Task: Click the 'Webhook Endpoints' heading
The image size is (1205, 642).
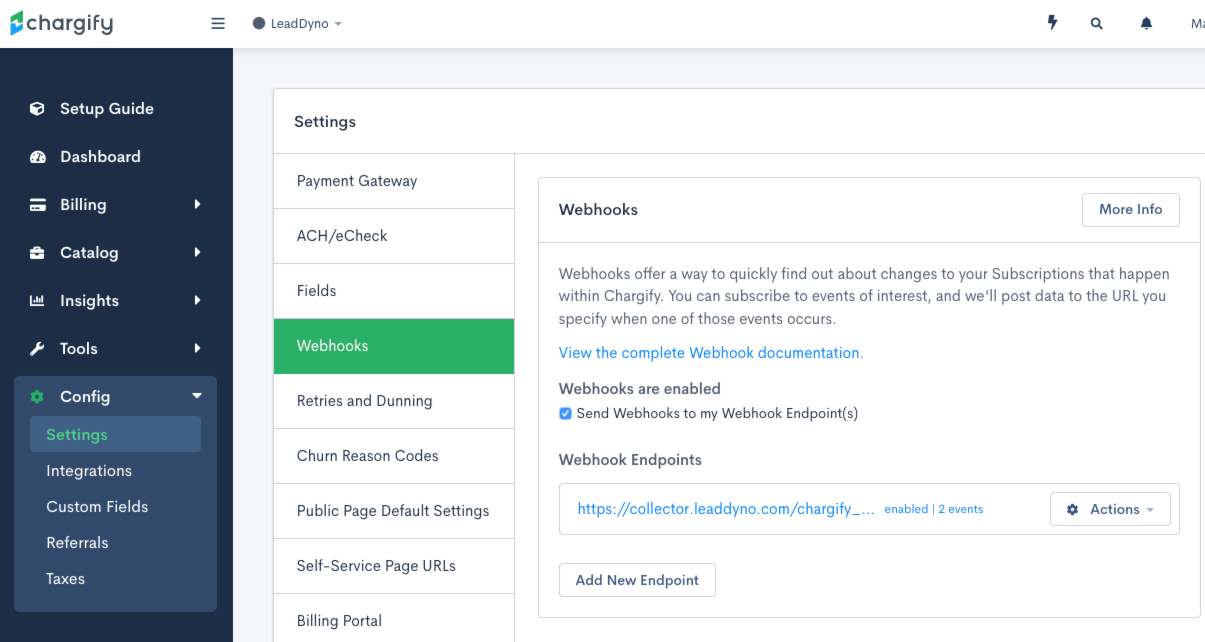Action: [630, 460]
